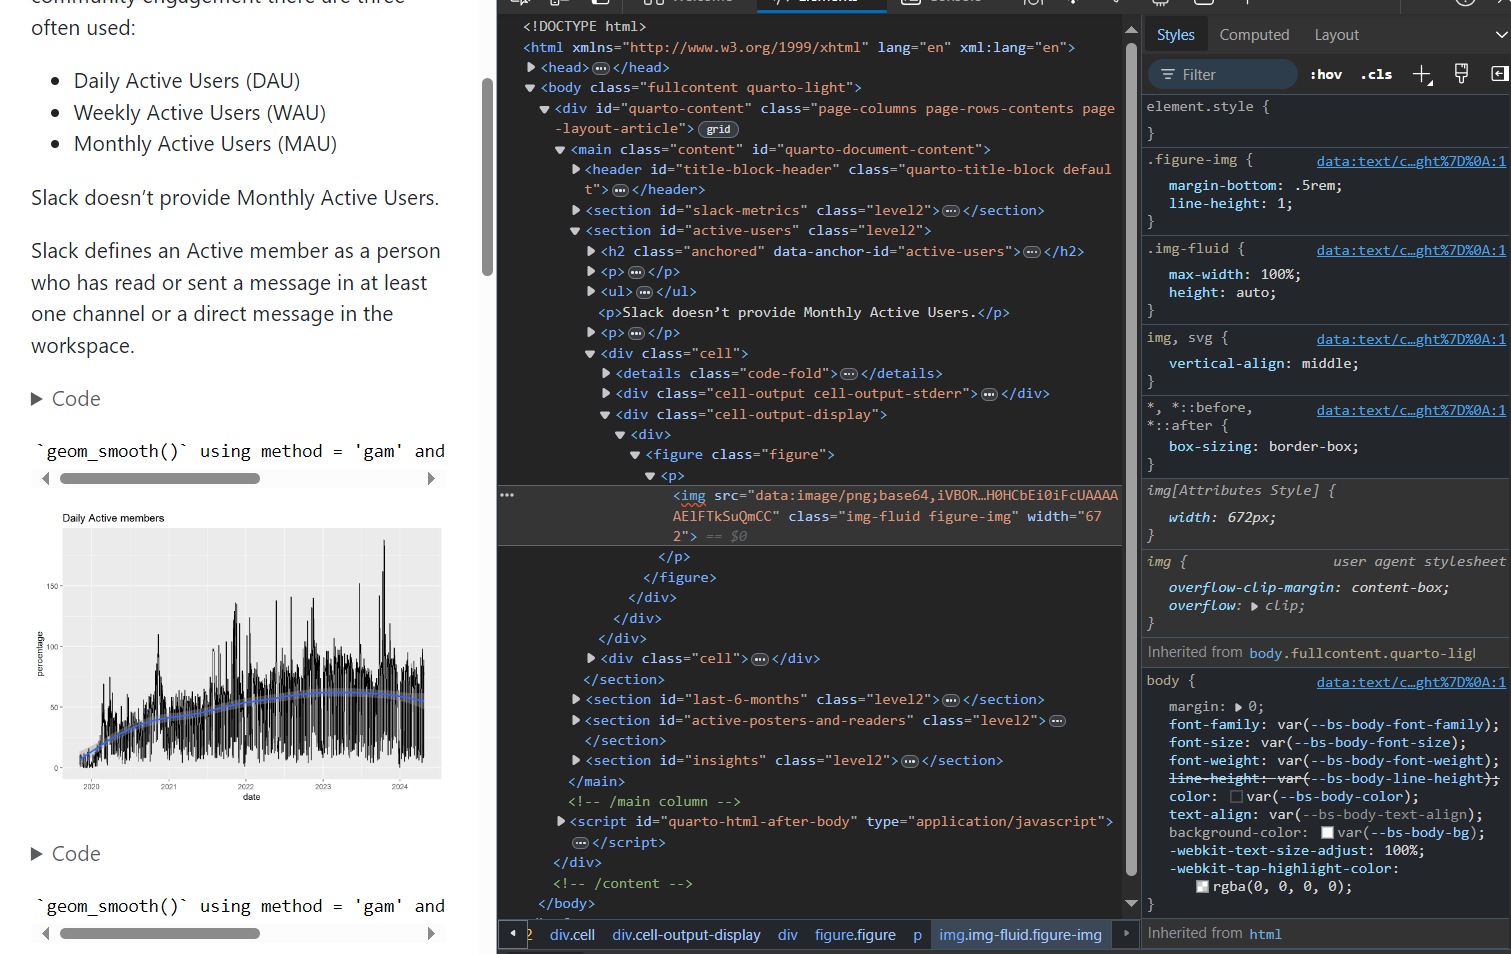Open source link for .figure-img rule
Viewport: 1511px width, 954px height.
tap(1411, 161)
